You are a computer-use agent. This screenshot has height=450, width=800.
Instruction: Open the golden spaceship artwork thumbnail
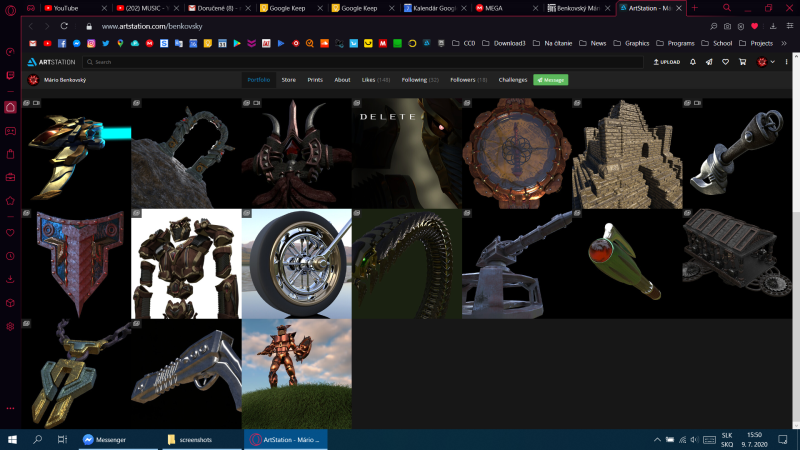(x=76, y=153)
